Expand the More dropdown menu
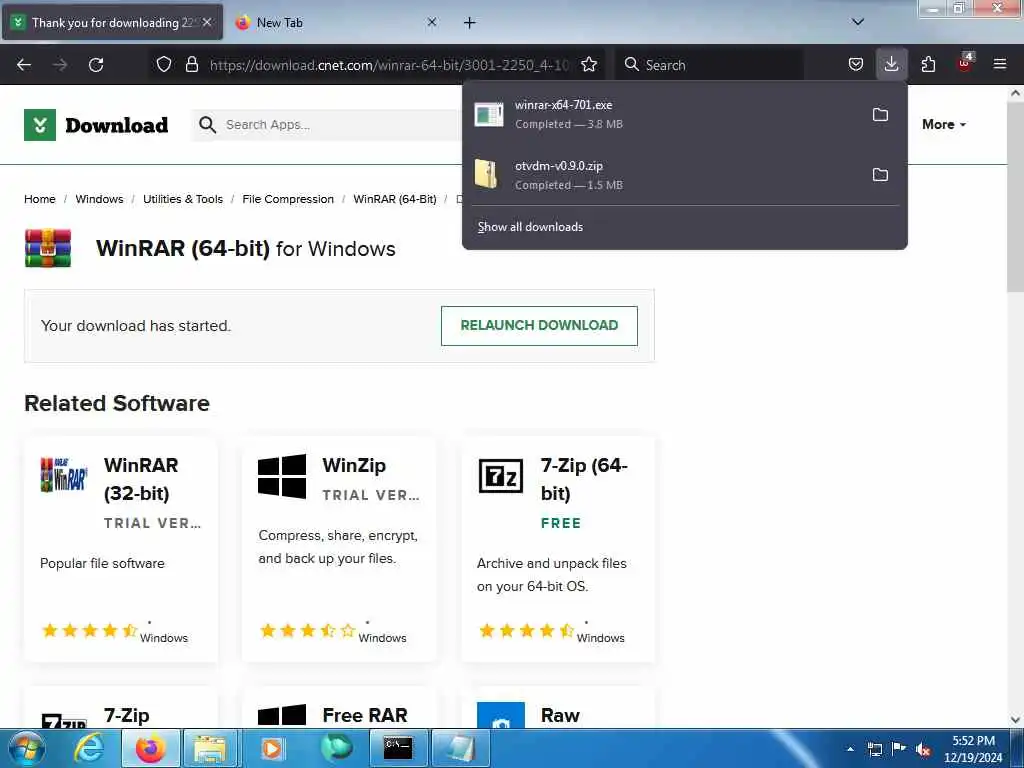1024x768 pixels. pyautogui.click(x=944, y=124)
